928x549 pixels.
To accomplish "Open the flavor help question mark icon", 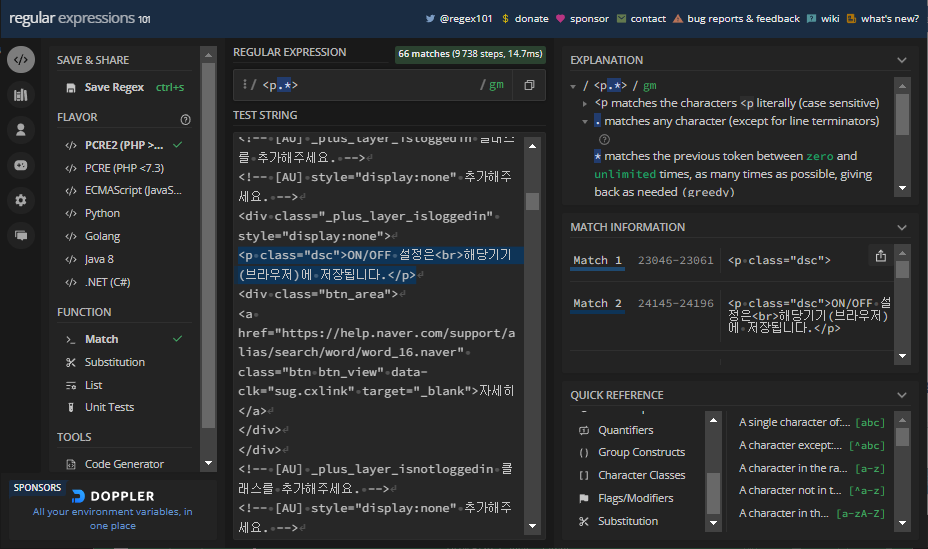I will [185, 120].
